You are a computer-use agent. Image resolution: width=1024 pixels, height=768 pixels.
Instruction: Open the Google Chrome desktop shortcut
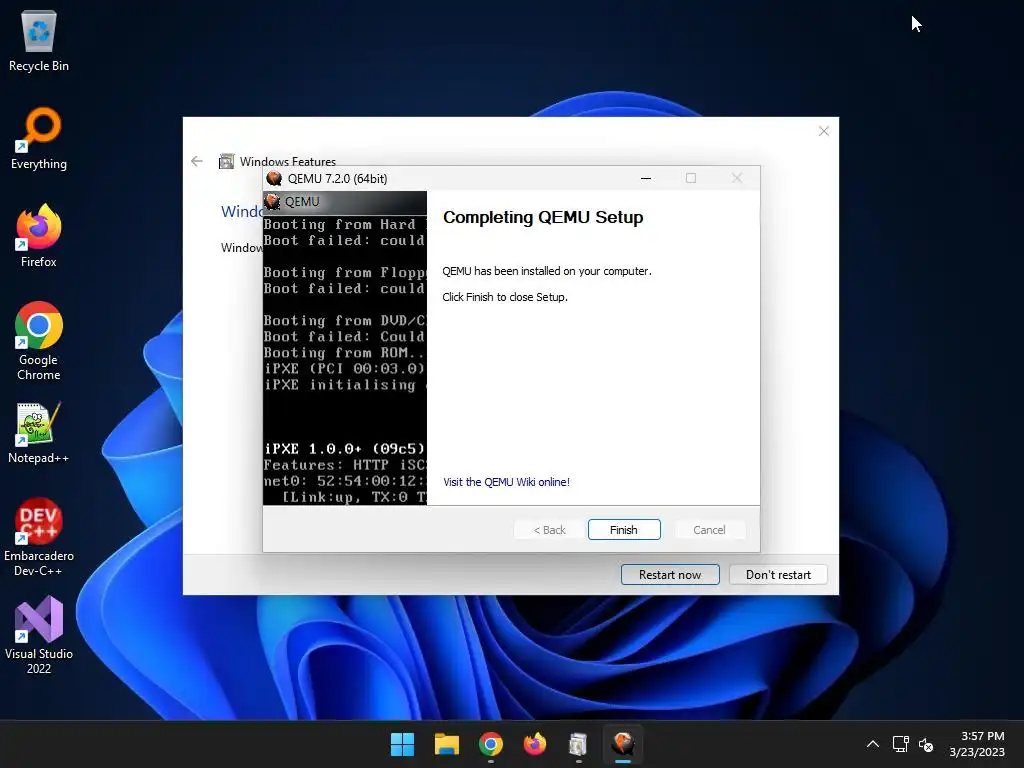click(39, 341)
